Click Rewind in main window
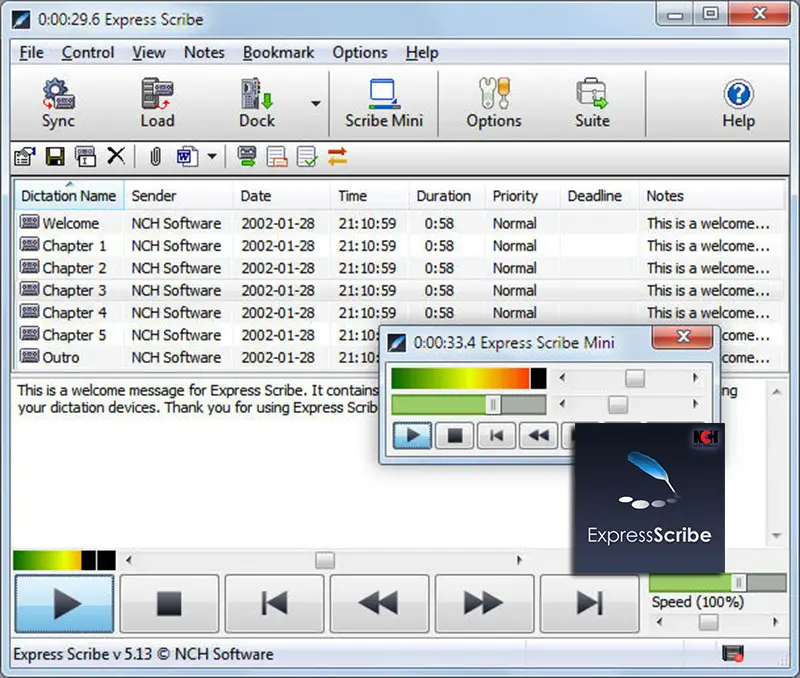 pos(380,604)
